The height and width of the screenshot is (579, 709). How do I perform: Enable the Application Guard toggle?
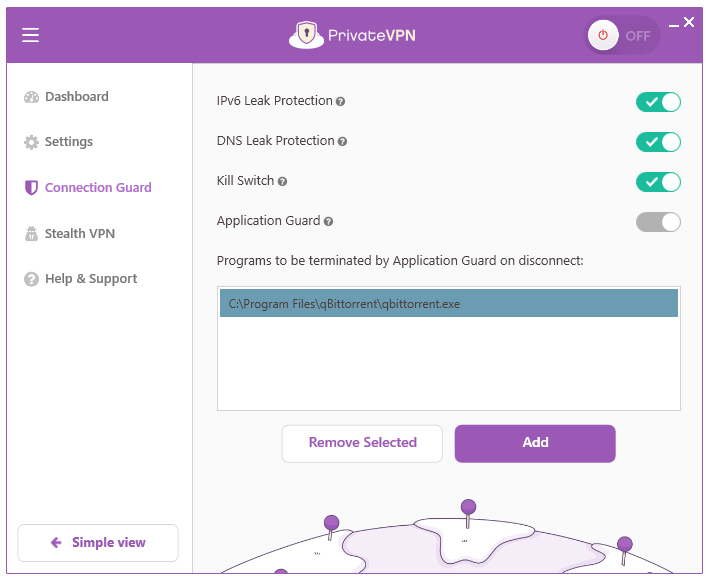[x=658, y=222]
